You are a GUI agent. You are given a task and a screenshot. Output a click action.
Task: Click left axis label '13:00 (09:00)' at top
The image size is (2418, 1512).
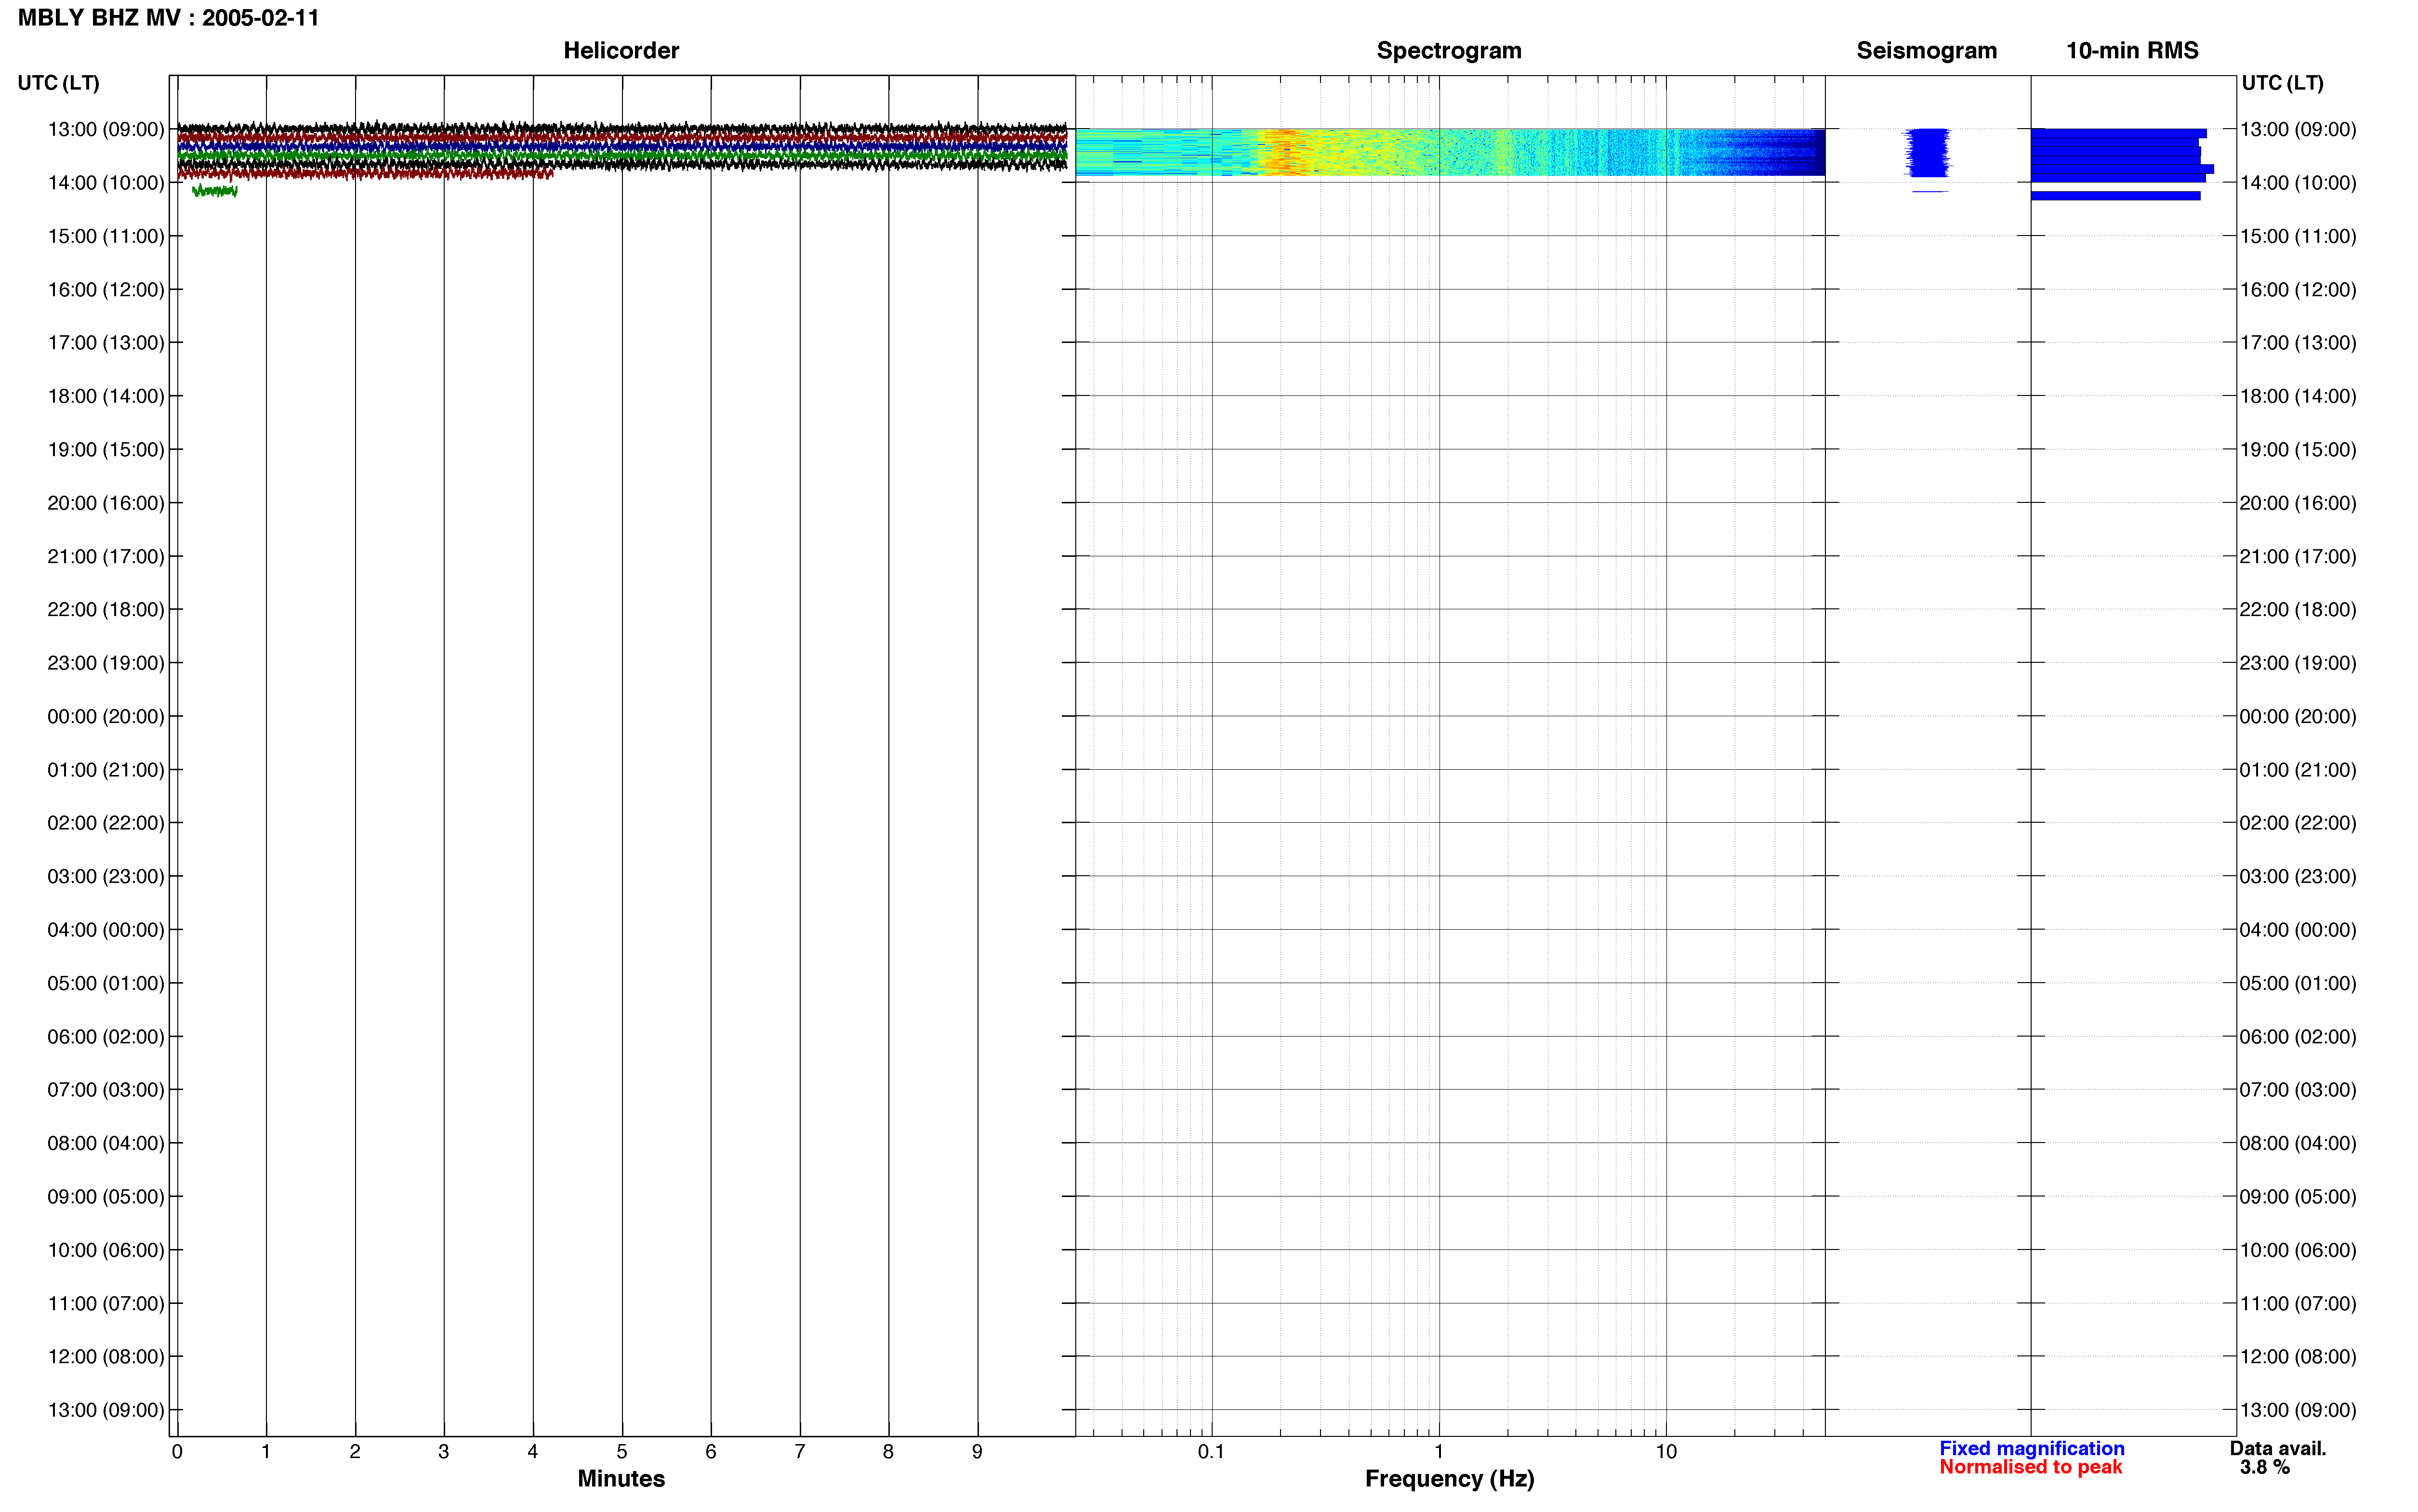coord(106,129)
